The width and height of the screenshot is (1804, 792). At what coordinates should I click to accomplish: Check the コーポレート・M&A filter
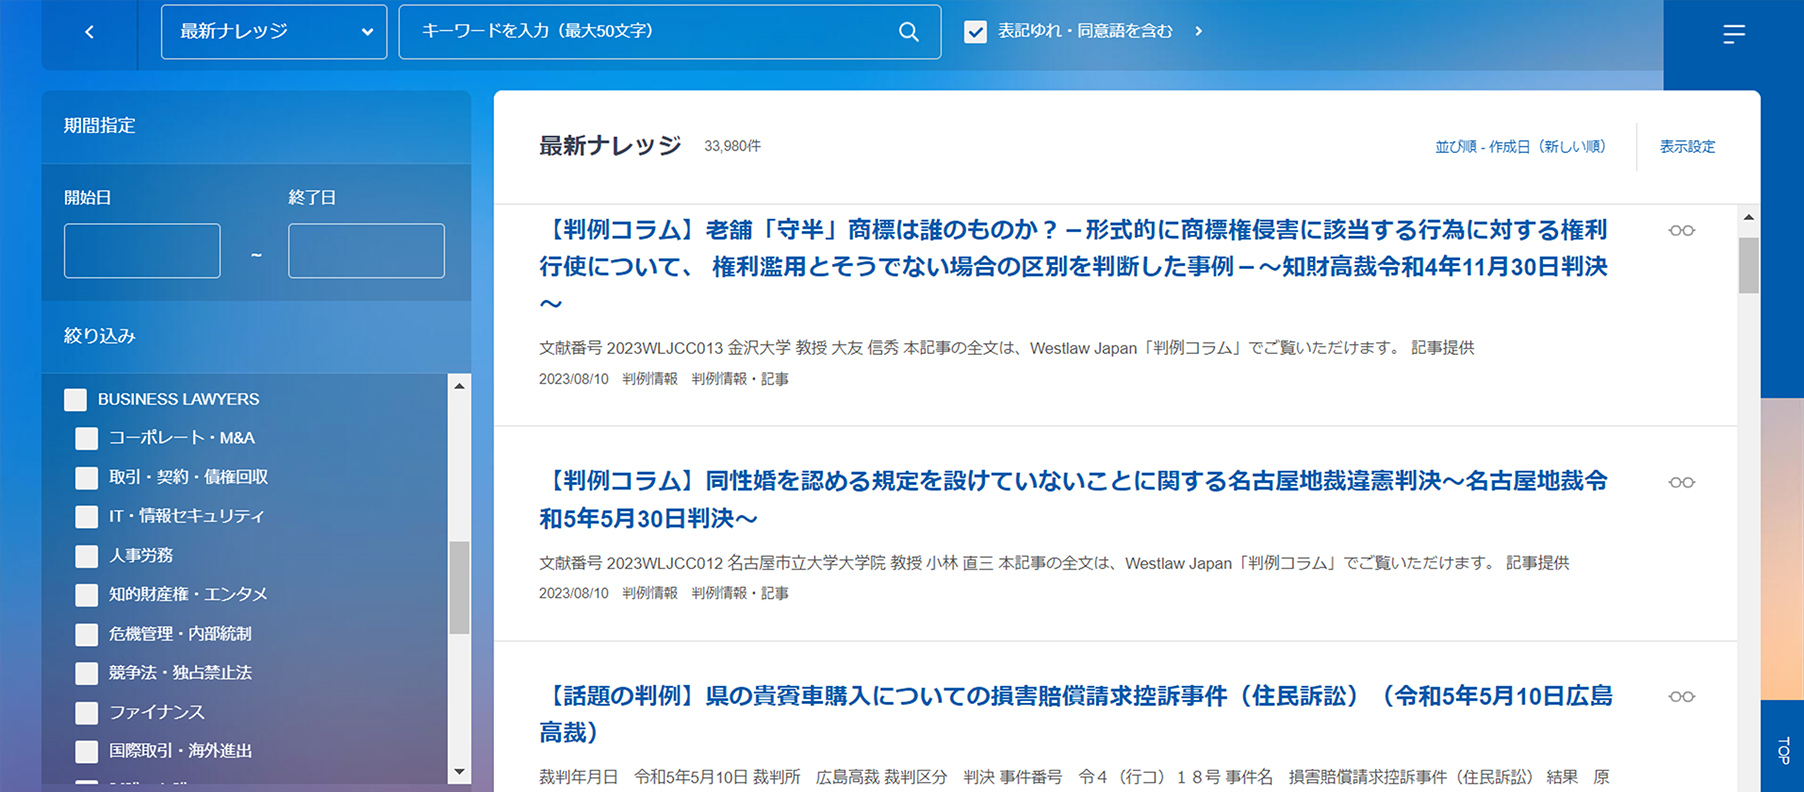coord(87,438)
